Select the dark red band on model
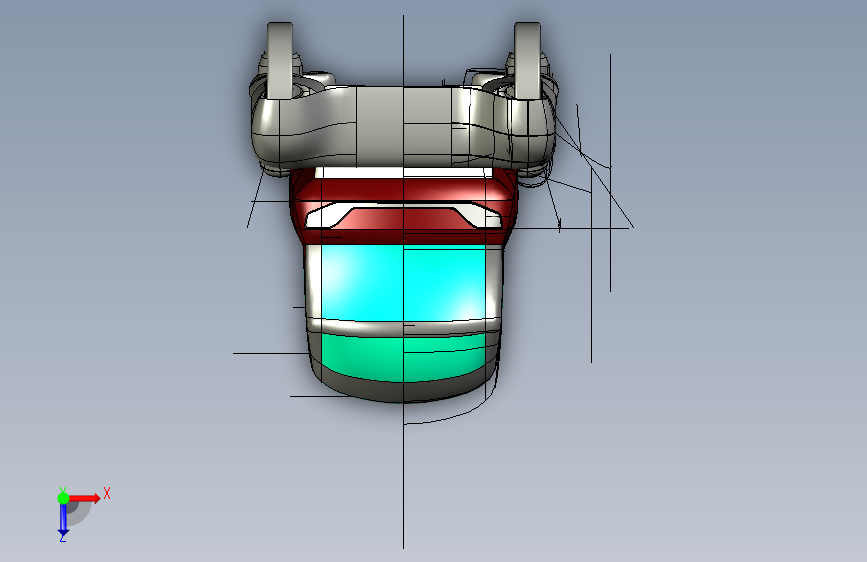This screenshot has width=867, height=562. [404, 191]
